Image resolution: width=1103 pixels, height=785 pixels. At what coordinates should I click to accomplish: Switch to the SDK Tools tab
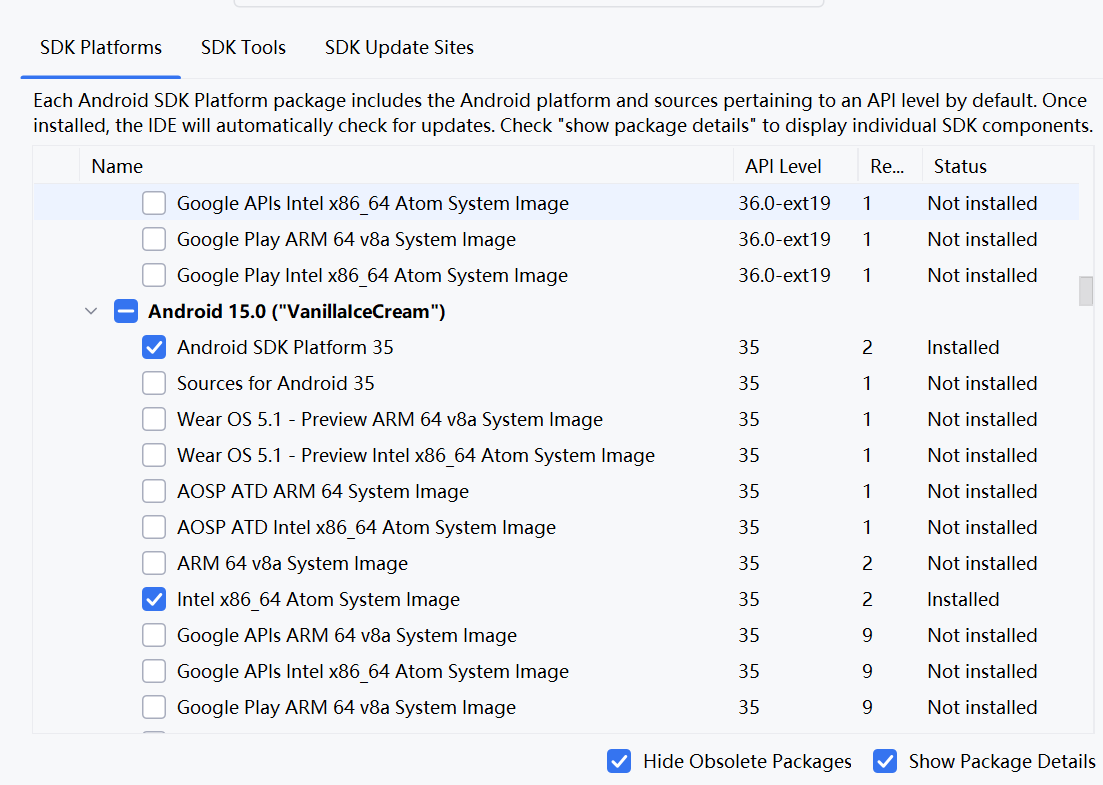coord(243,47)
